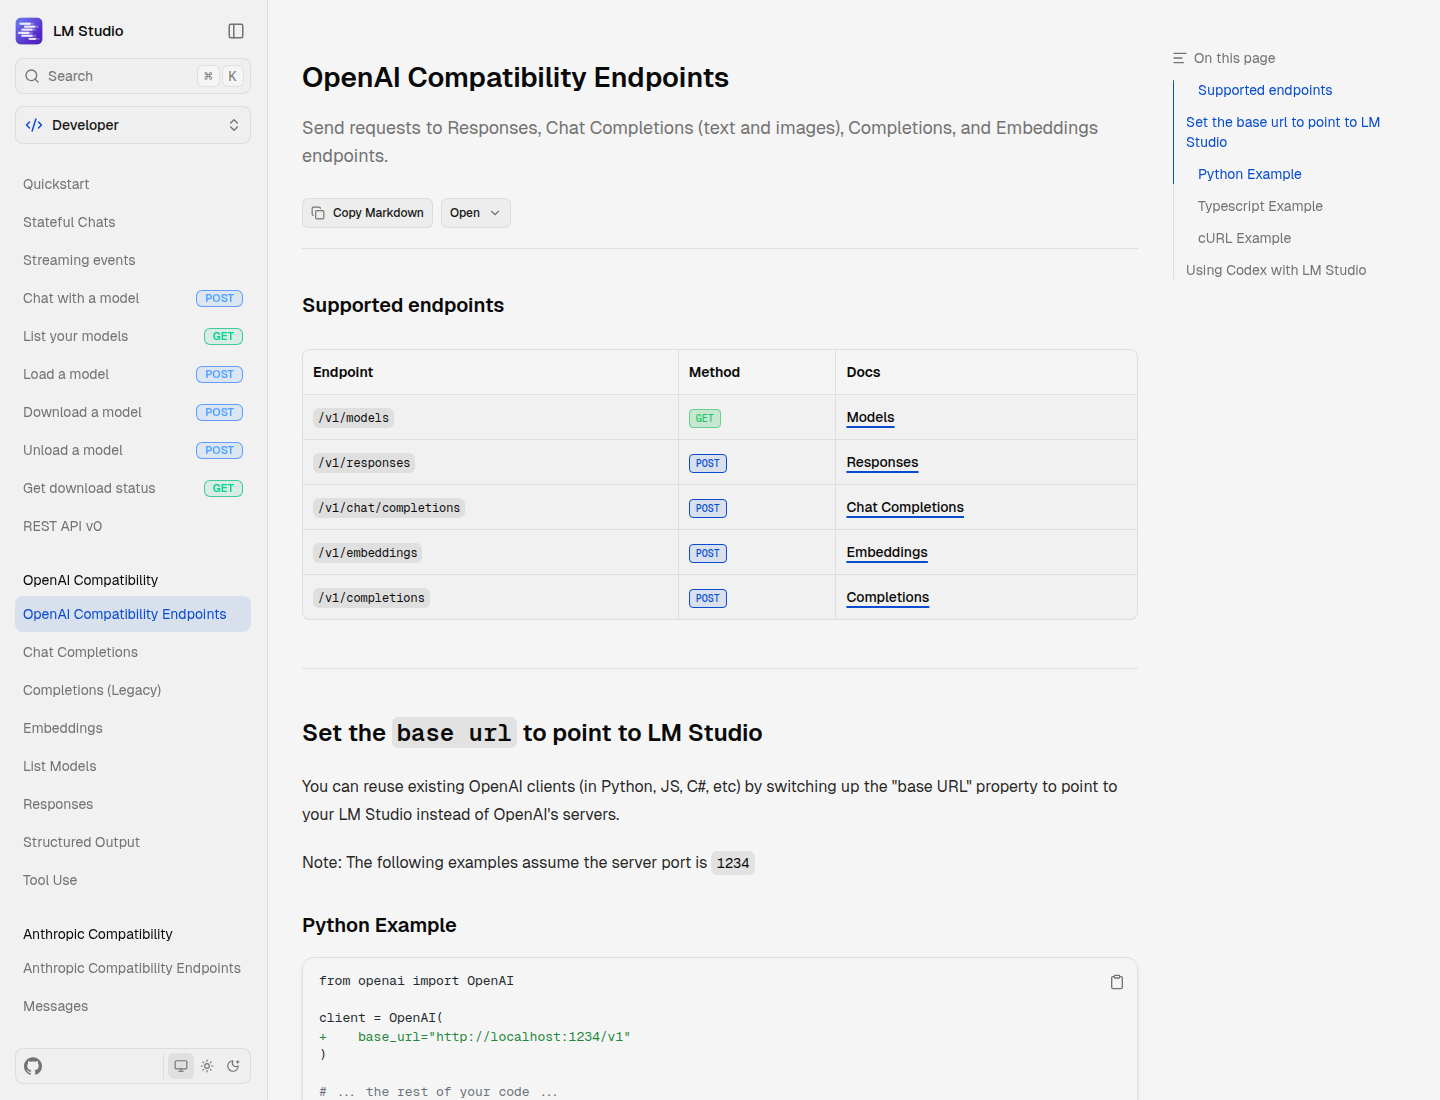Jump to Python Example in page outline

(x=1250, y=174)
